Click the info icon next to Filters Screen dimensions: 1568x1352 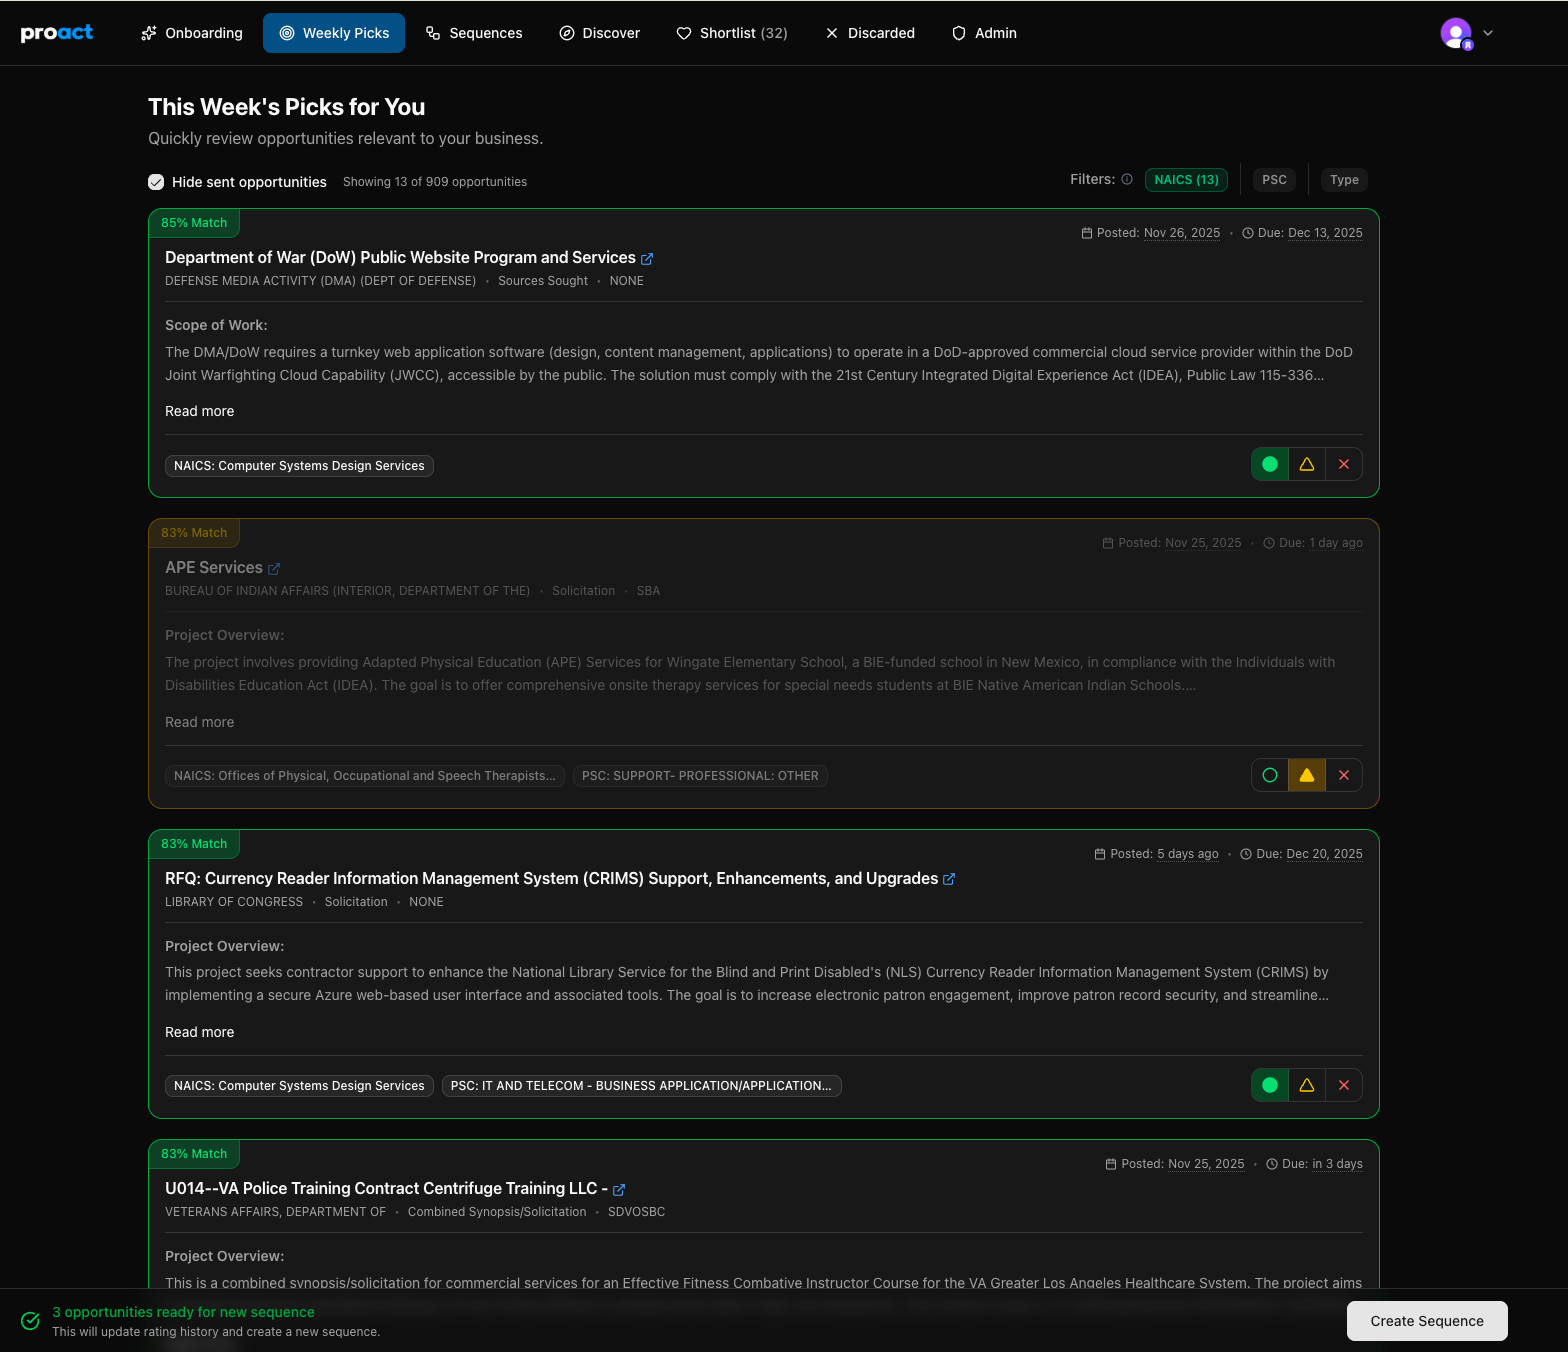(1127, 180)
